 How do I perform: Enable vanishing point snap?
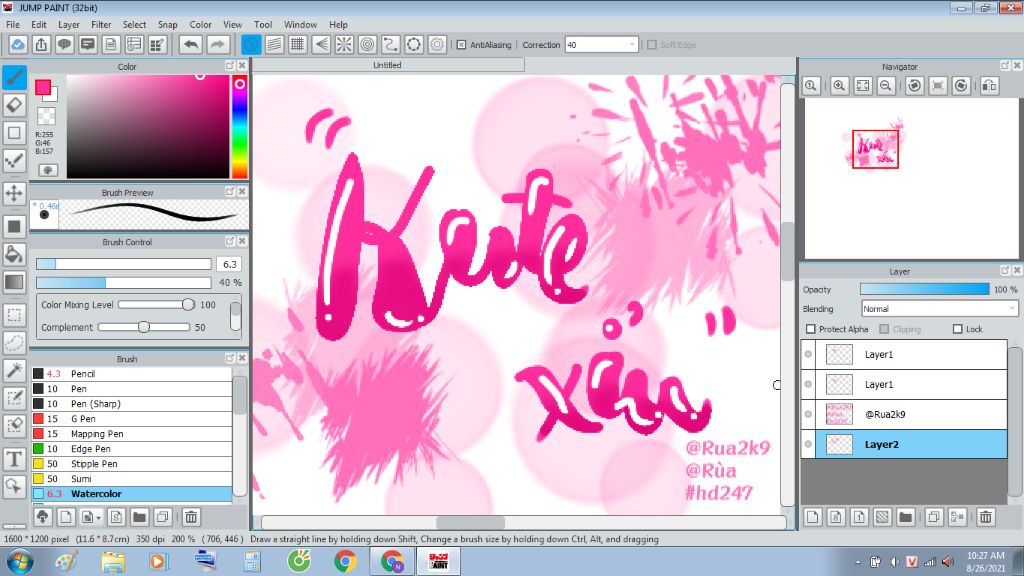321,44
